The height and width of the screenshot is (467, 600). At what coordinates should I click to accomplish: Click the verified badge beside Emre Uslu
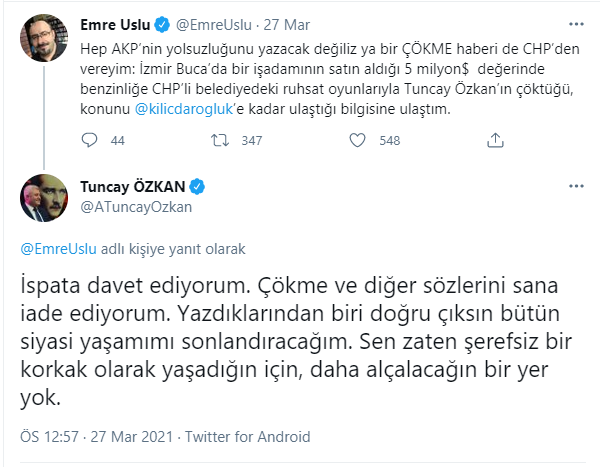click(172, 21)
